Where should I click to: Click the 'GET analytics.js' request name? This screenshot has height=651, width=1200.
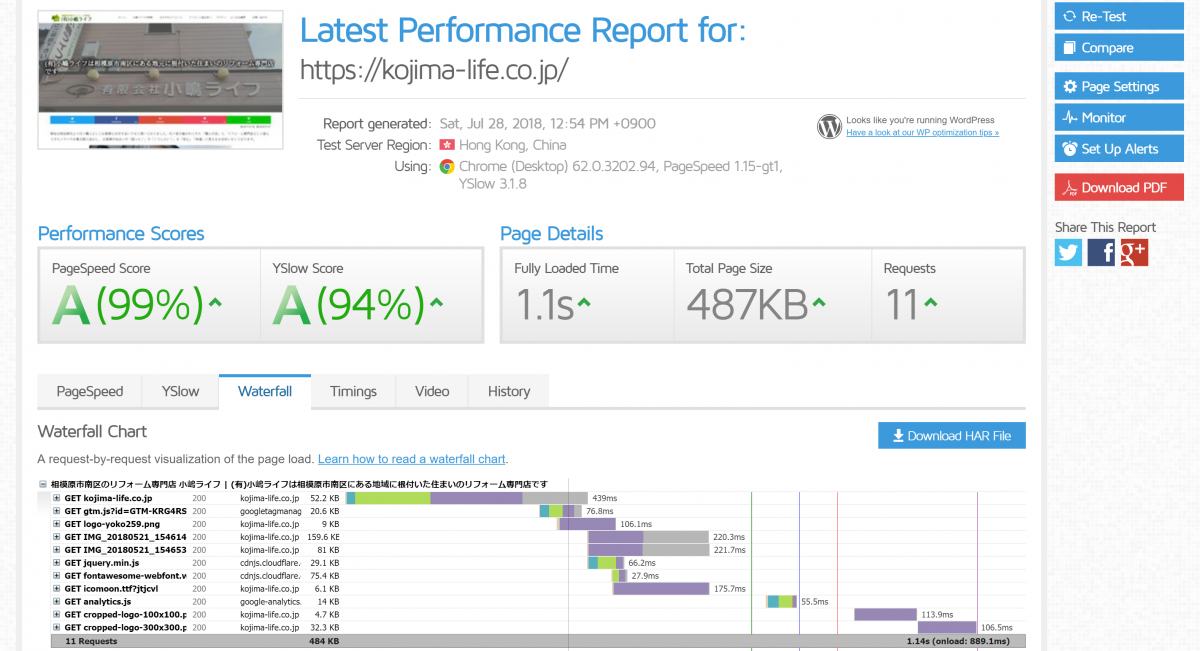tap(98, 601)
